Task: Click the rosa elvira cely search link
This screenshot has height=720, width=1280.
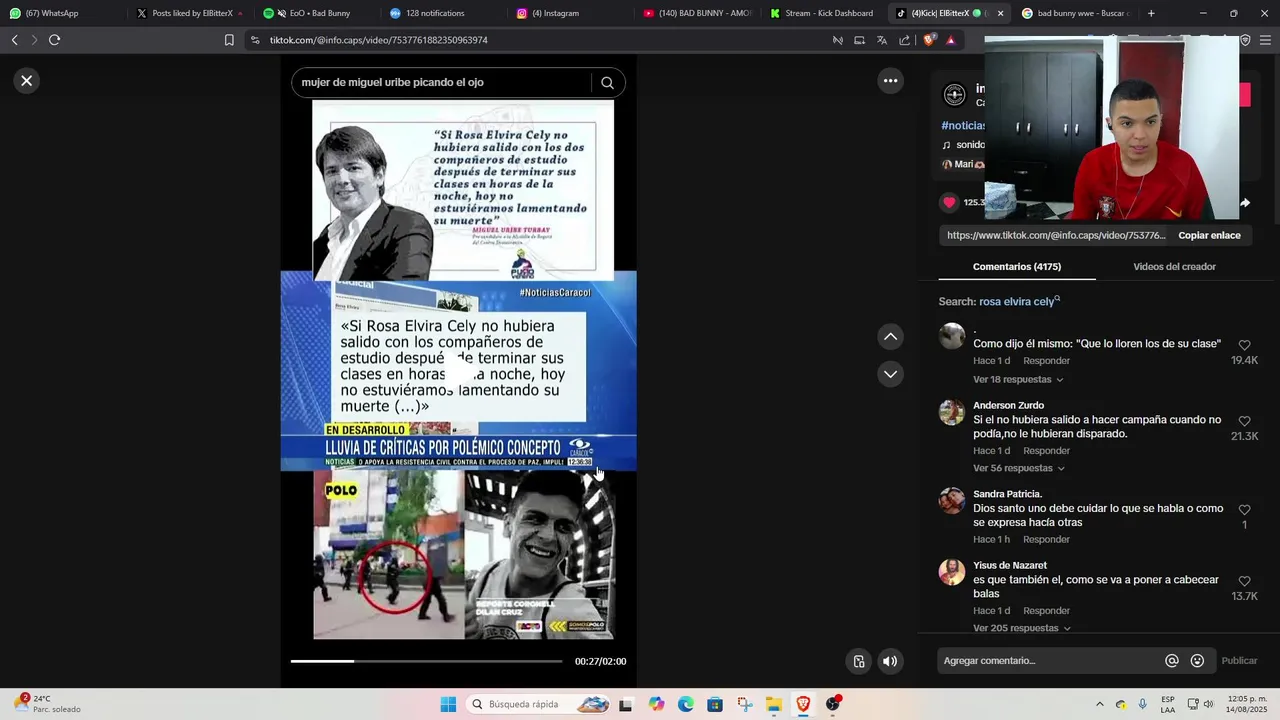Action: (1017, 302)
